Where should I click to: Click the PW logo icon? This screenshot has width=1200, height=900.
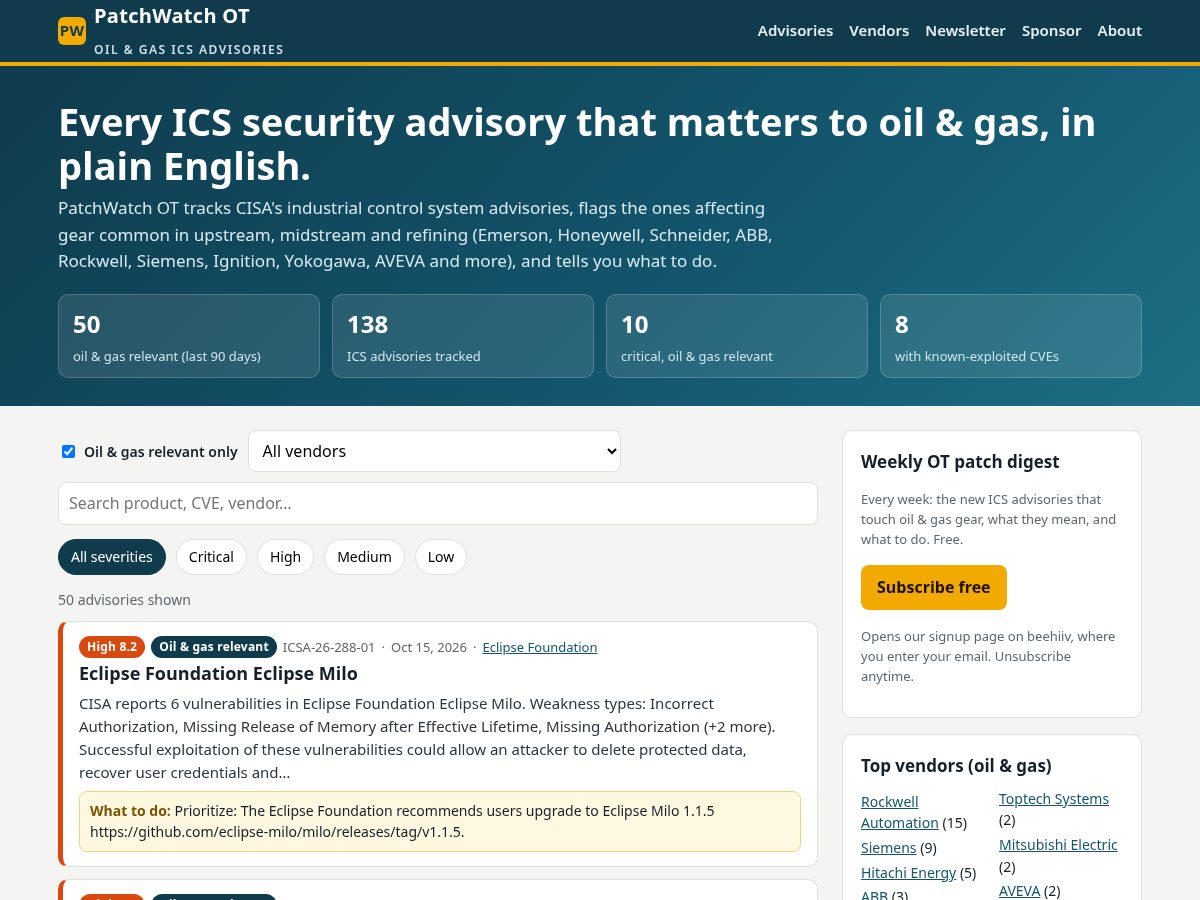[72, 31]
